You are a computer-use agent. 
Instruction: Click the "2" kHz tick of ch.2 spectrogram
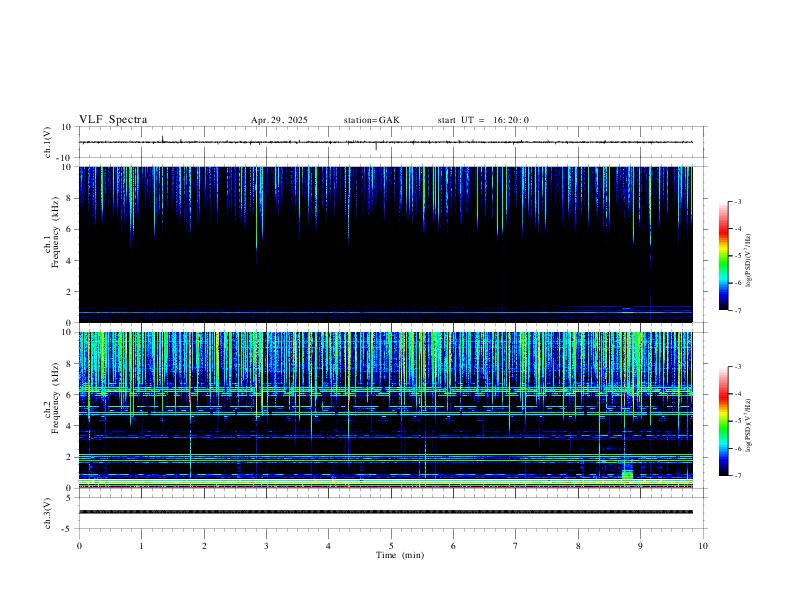click(69, 457)
